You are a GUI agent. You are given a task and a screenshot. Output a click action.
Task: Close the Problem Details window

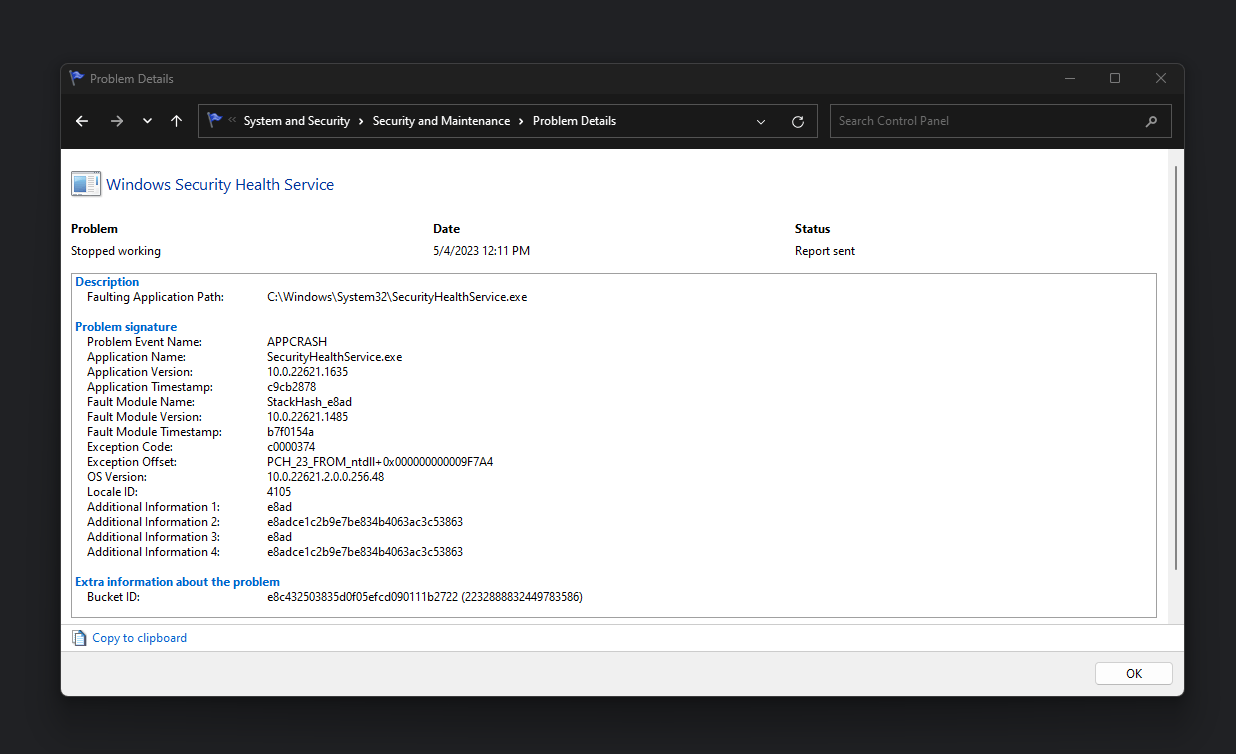pyautogui.click(x=1161, y=78)
